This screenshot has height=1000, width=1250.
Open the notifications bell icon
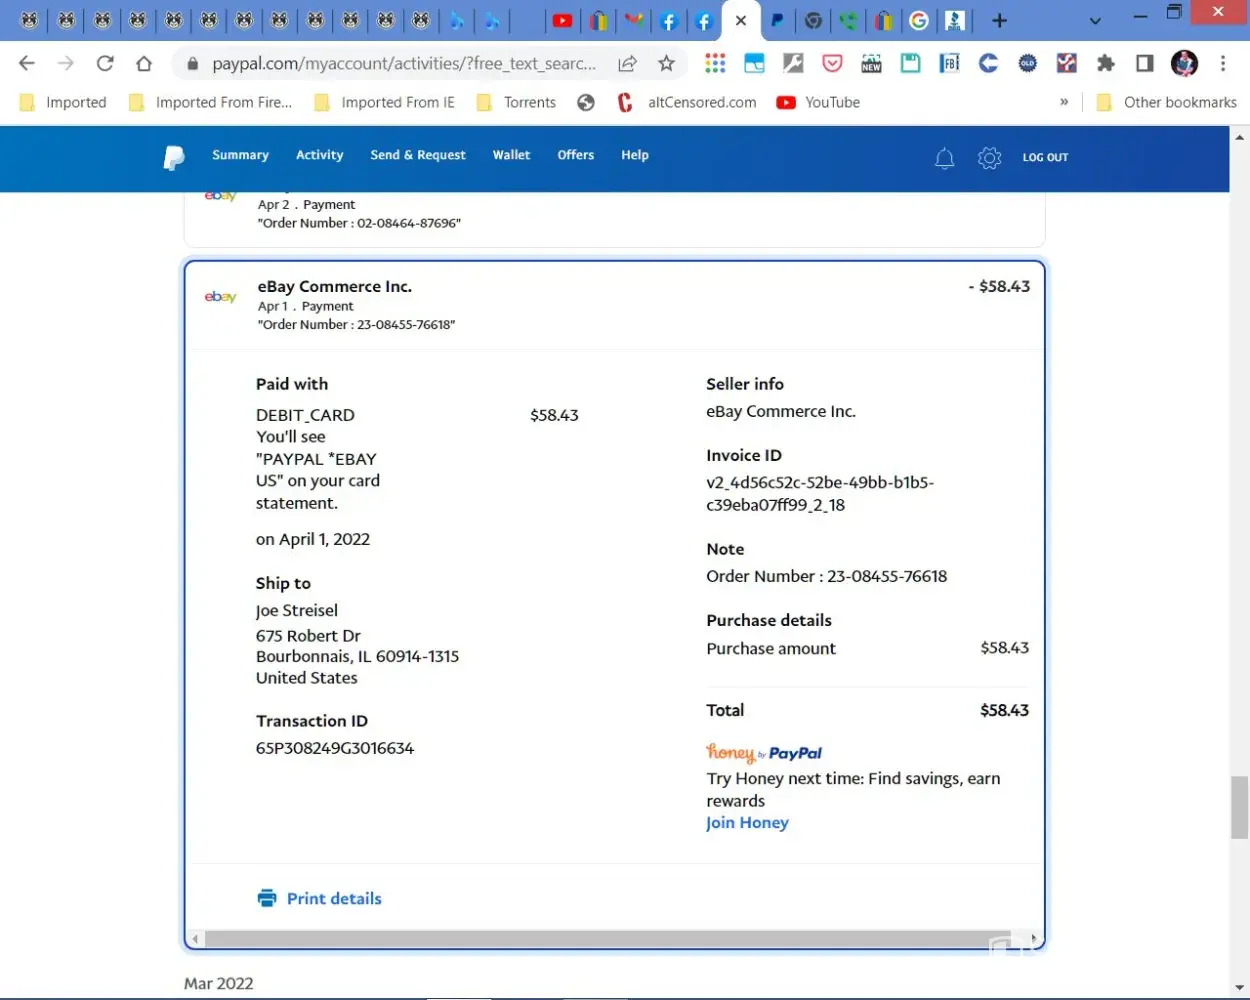tap(944, 158)
